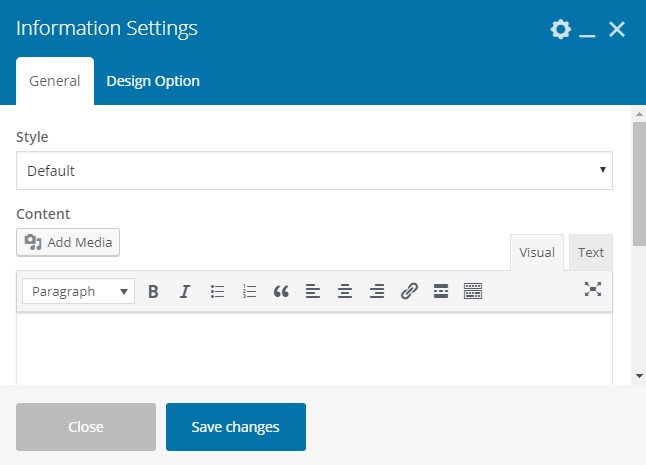646x465 pixels.
Task: Apply italic formatting
Action: pyautogui.click(x=184, y=291)
